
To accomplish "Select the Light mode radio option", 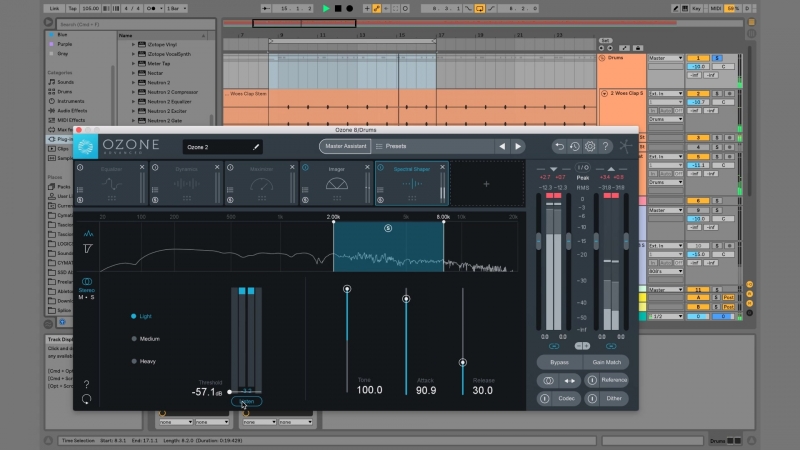I will (134, 316).
